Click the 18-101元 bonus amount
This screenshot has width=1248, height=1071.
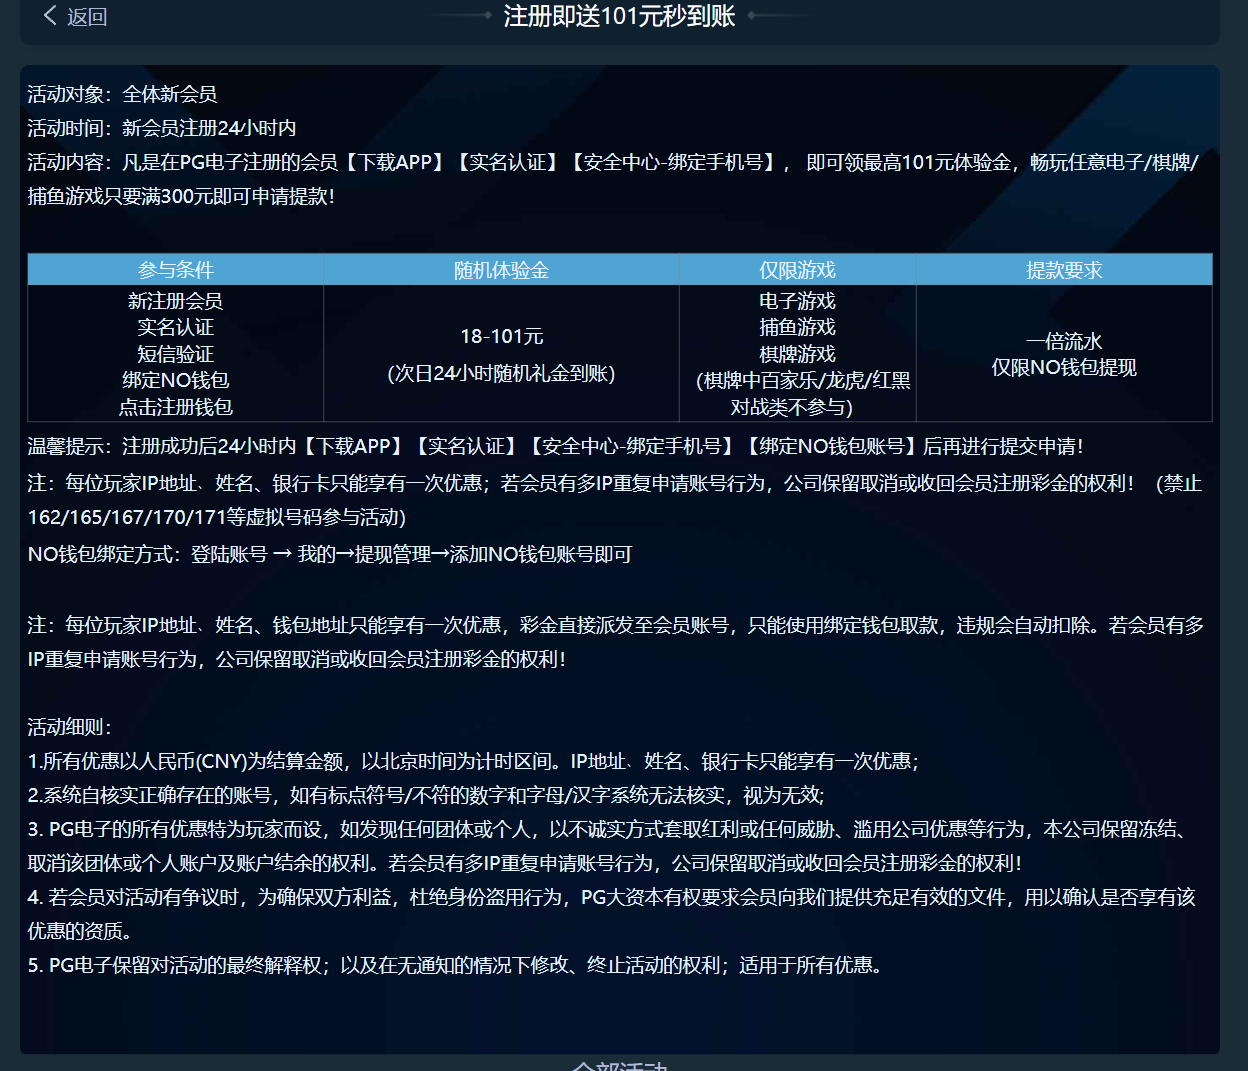coord(501,336)
